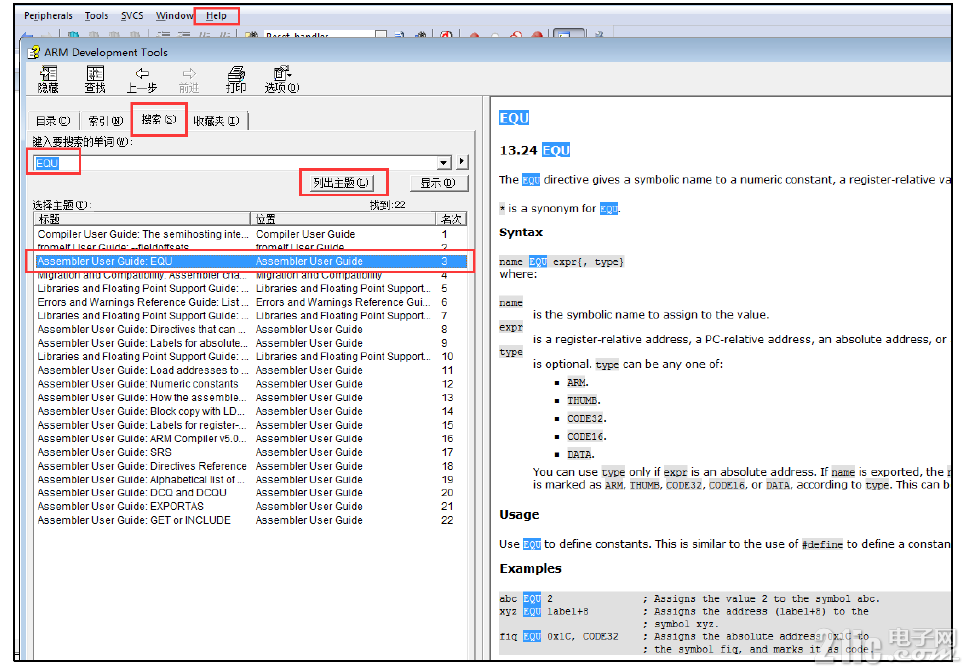Click the 显示 (Display) button
This screenshot has height=671, width=968.
(x=438, y=183)
